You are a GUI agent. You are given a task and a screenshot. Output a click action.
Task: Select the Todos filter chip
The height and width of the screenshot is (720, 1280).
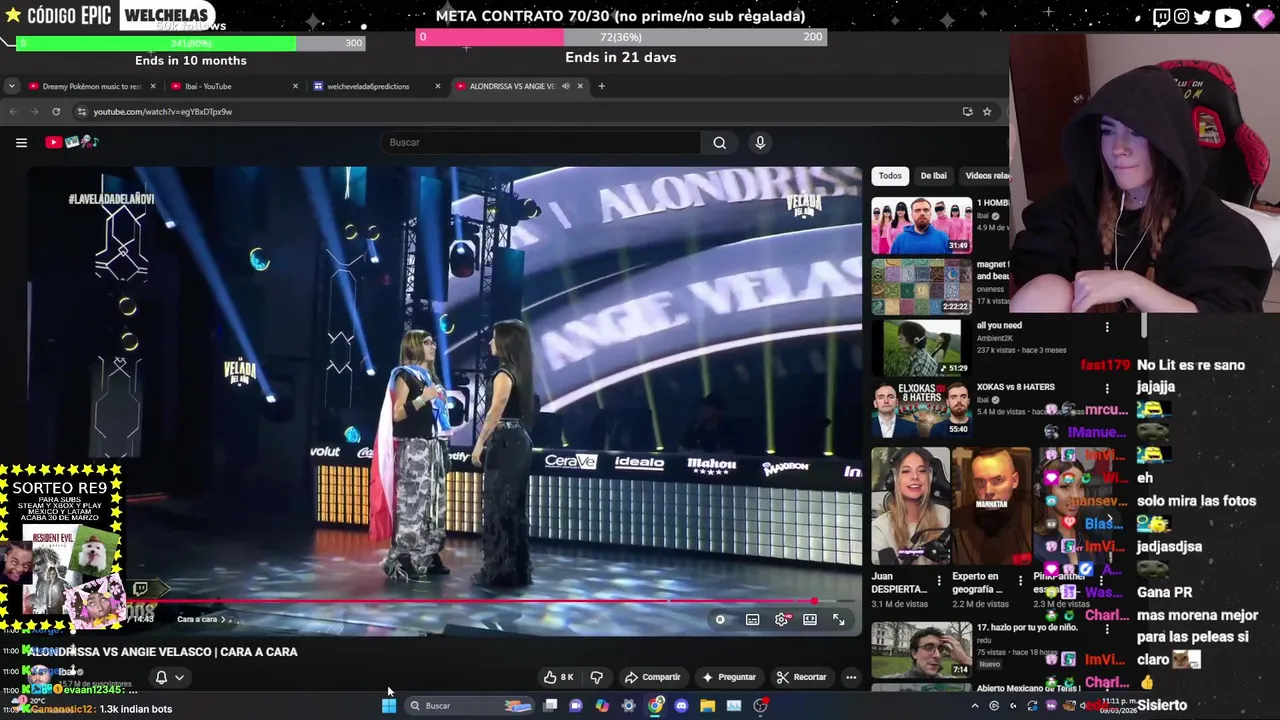pyautogui.click(x=890, y=176)
